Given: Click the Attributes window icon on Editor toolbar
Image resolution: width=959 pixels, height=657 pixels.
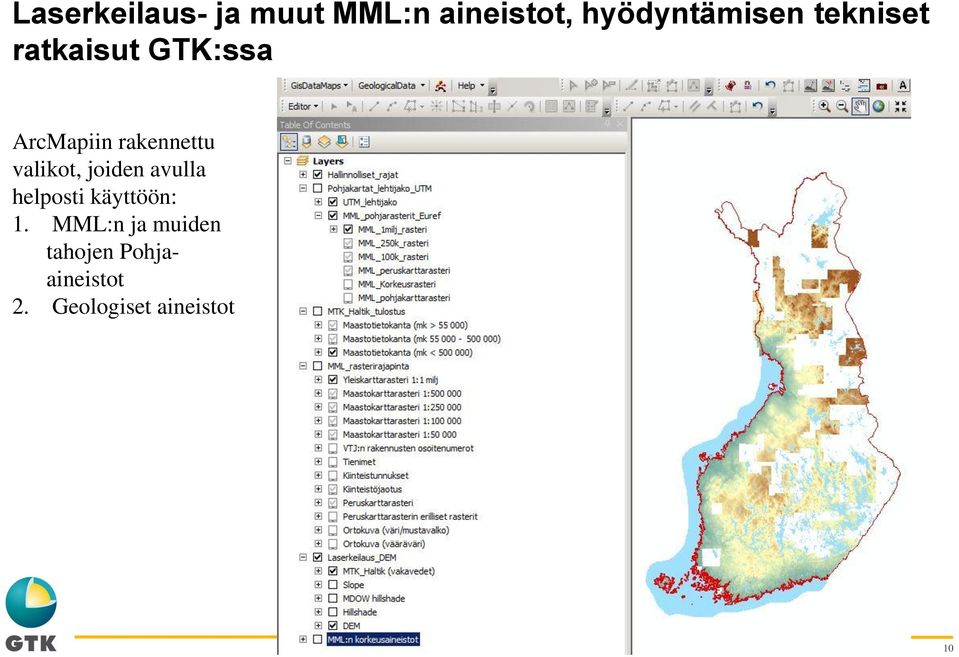Looking at the screenshot, I should (551, 106).
